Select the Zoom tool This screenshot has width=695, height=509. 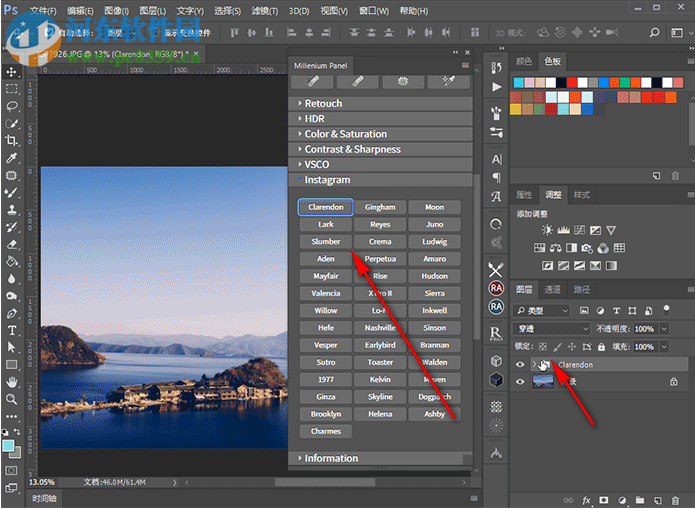[x=12, y=398]
